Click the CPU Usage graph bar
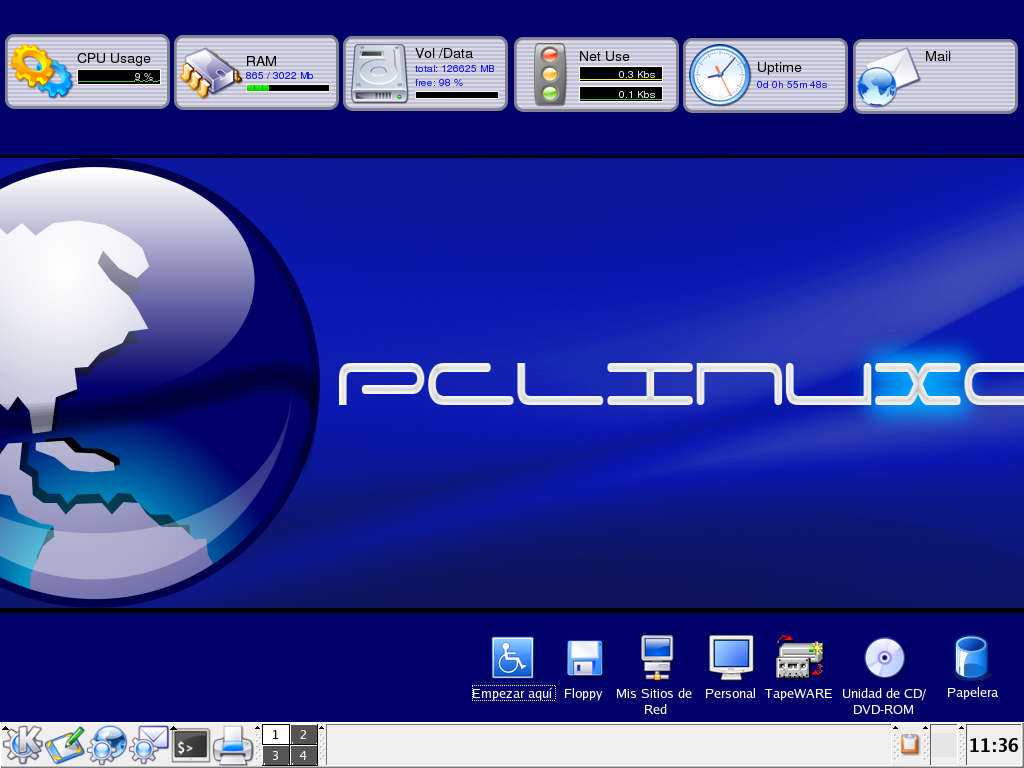The image size is (1024, 768). click(x=119, y=77)
